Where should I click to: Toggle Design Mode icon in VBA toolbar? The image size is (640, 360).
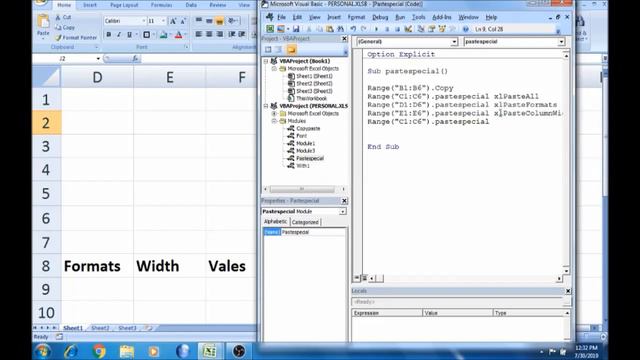tap(408, 29)
